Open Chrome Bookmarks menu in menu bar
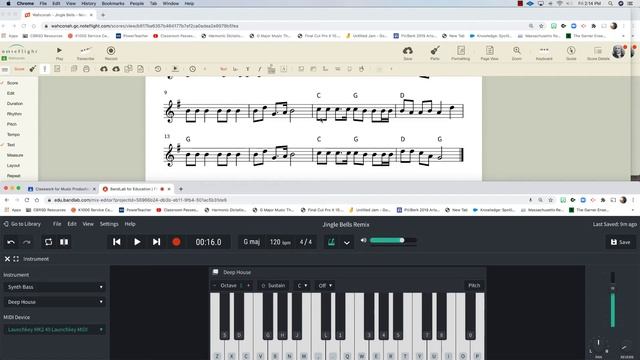This screenshot has width=640, height=360. click(x=113, y=3)
